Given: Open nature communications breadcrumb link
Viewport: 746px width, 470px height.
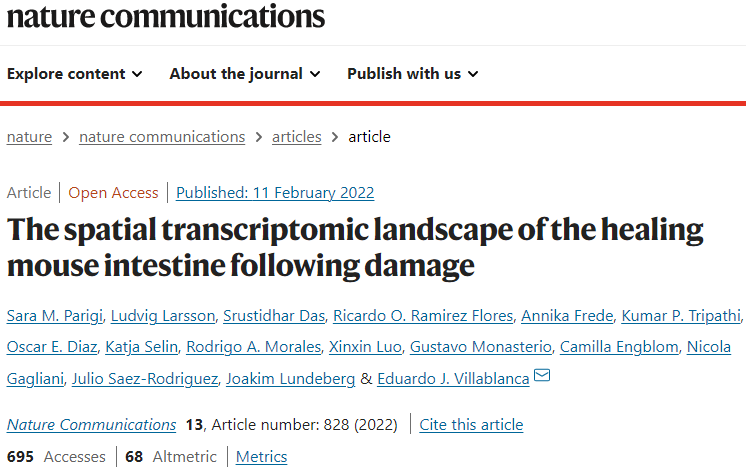Looking at the screenshot, I should pos(162,137).
